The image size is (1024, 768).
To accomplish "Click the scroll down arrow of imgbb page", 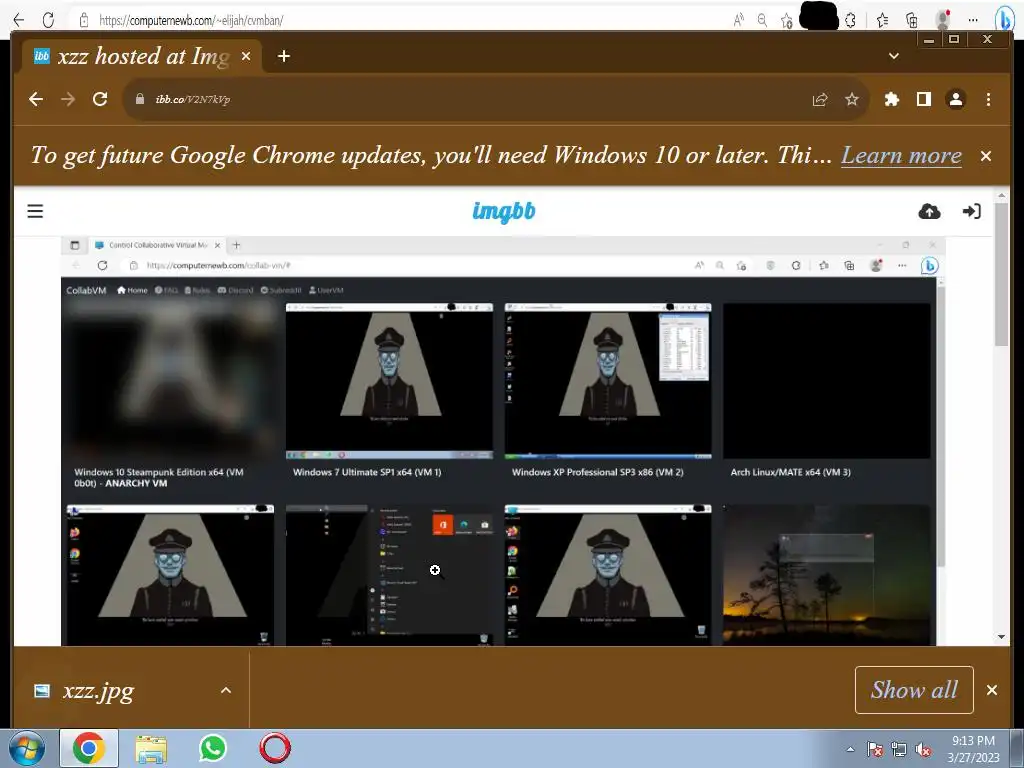I will point(1001,637).
